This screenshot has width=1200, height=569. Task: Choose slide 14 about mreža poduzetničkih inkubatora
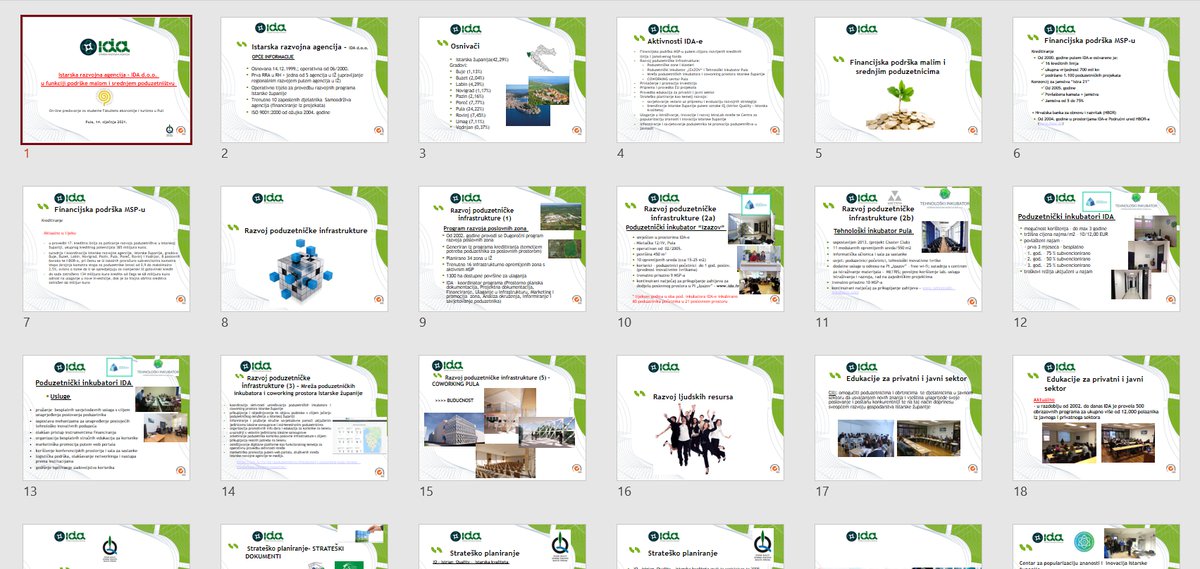[304, 418]
